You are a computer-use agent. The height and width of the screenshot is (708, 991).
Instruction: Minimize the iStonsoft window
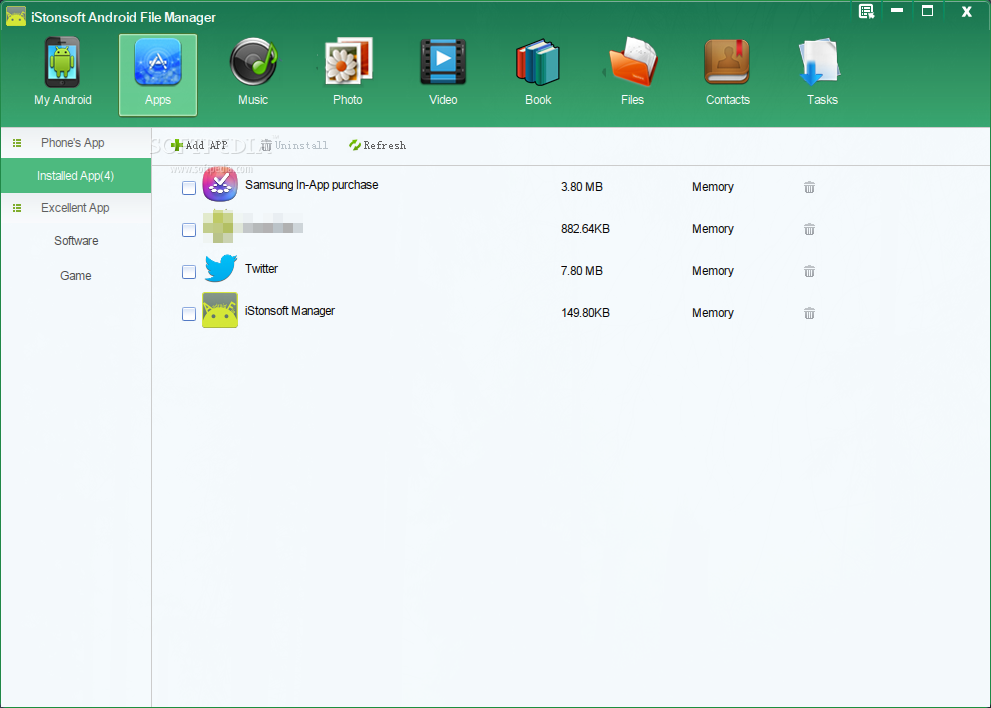click(897, 11)
